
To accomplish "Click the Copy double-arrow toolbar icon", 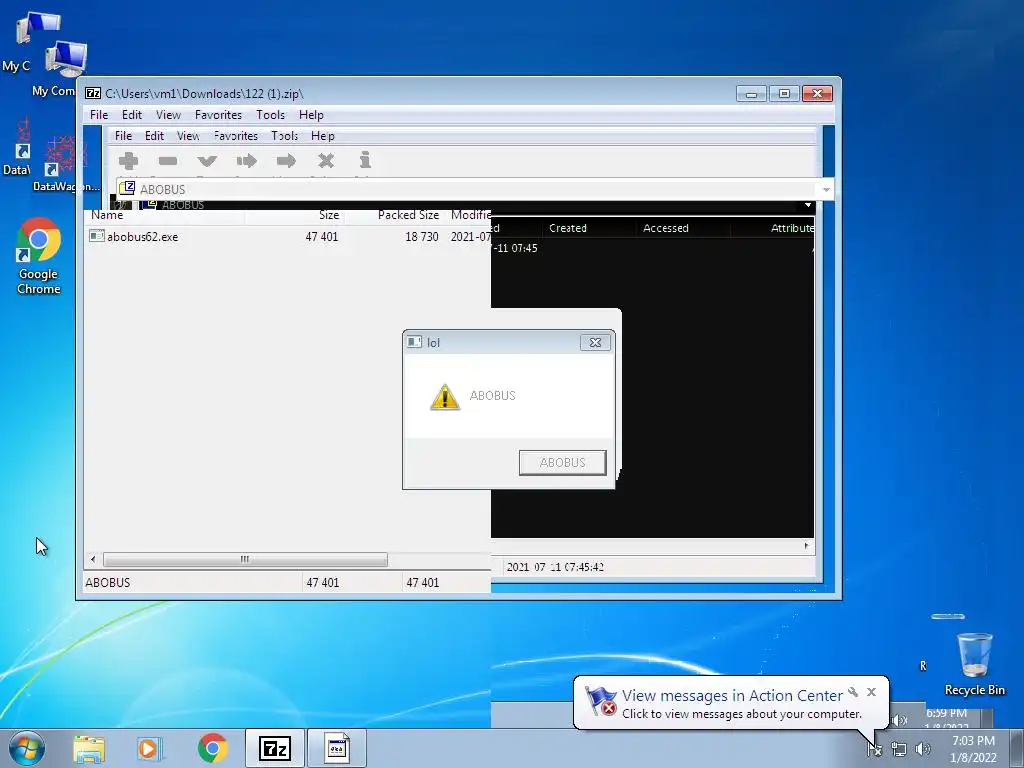I will 246,161.
